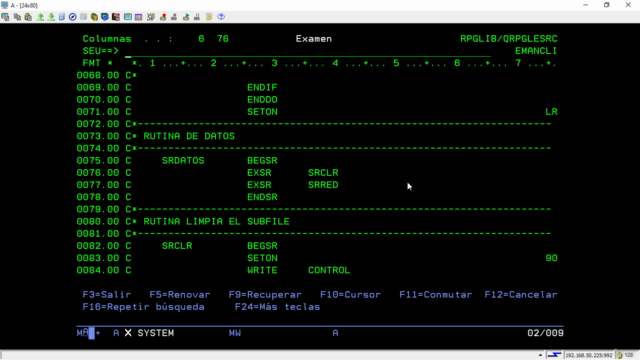Click the ENDIF opcode on line 0069.00
The width and height of the screenshot is (640, 360).
pyautogui.click(x=262, y=87)
